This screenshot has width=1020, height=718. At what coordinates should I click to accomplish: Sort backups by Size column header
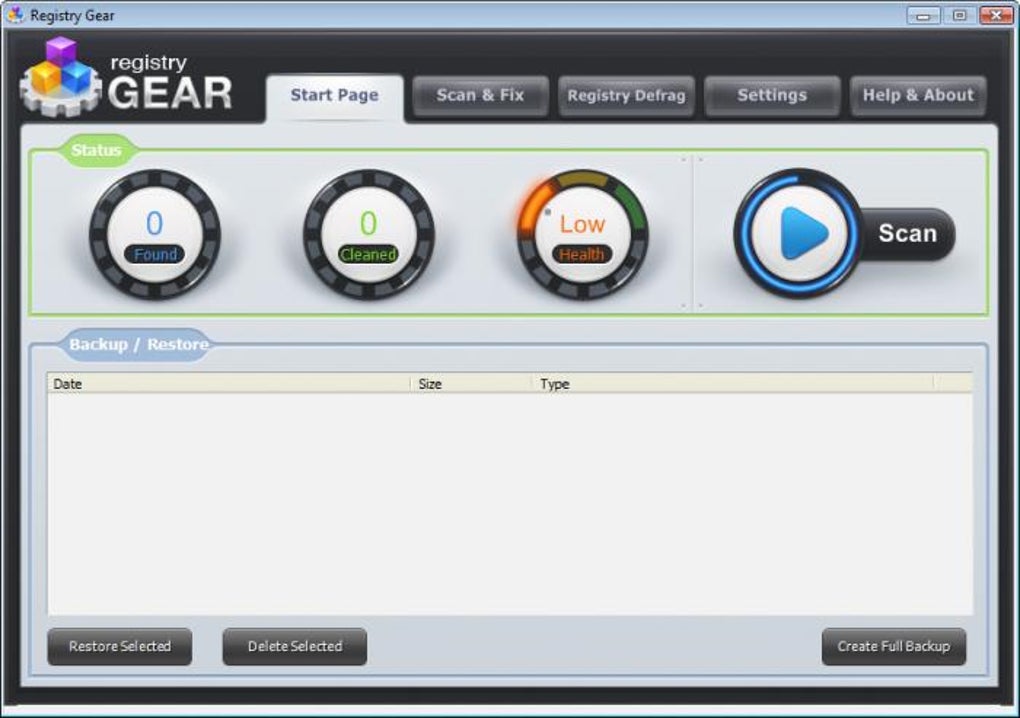tap(472, 384)
